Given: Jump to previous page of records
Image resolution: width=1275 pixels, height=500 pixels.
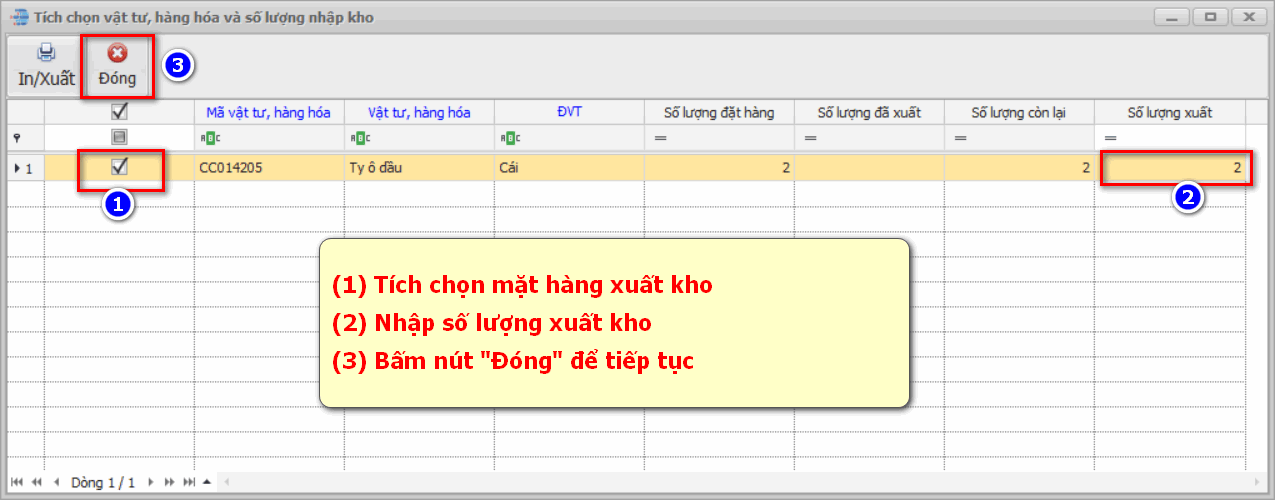Looking at the screenshot, I should tap(37, 482).
